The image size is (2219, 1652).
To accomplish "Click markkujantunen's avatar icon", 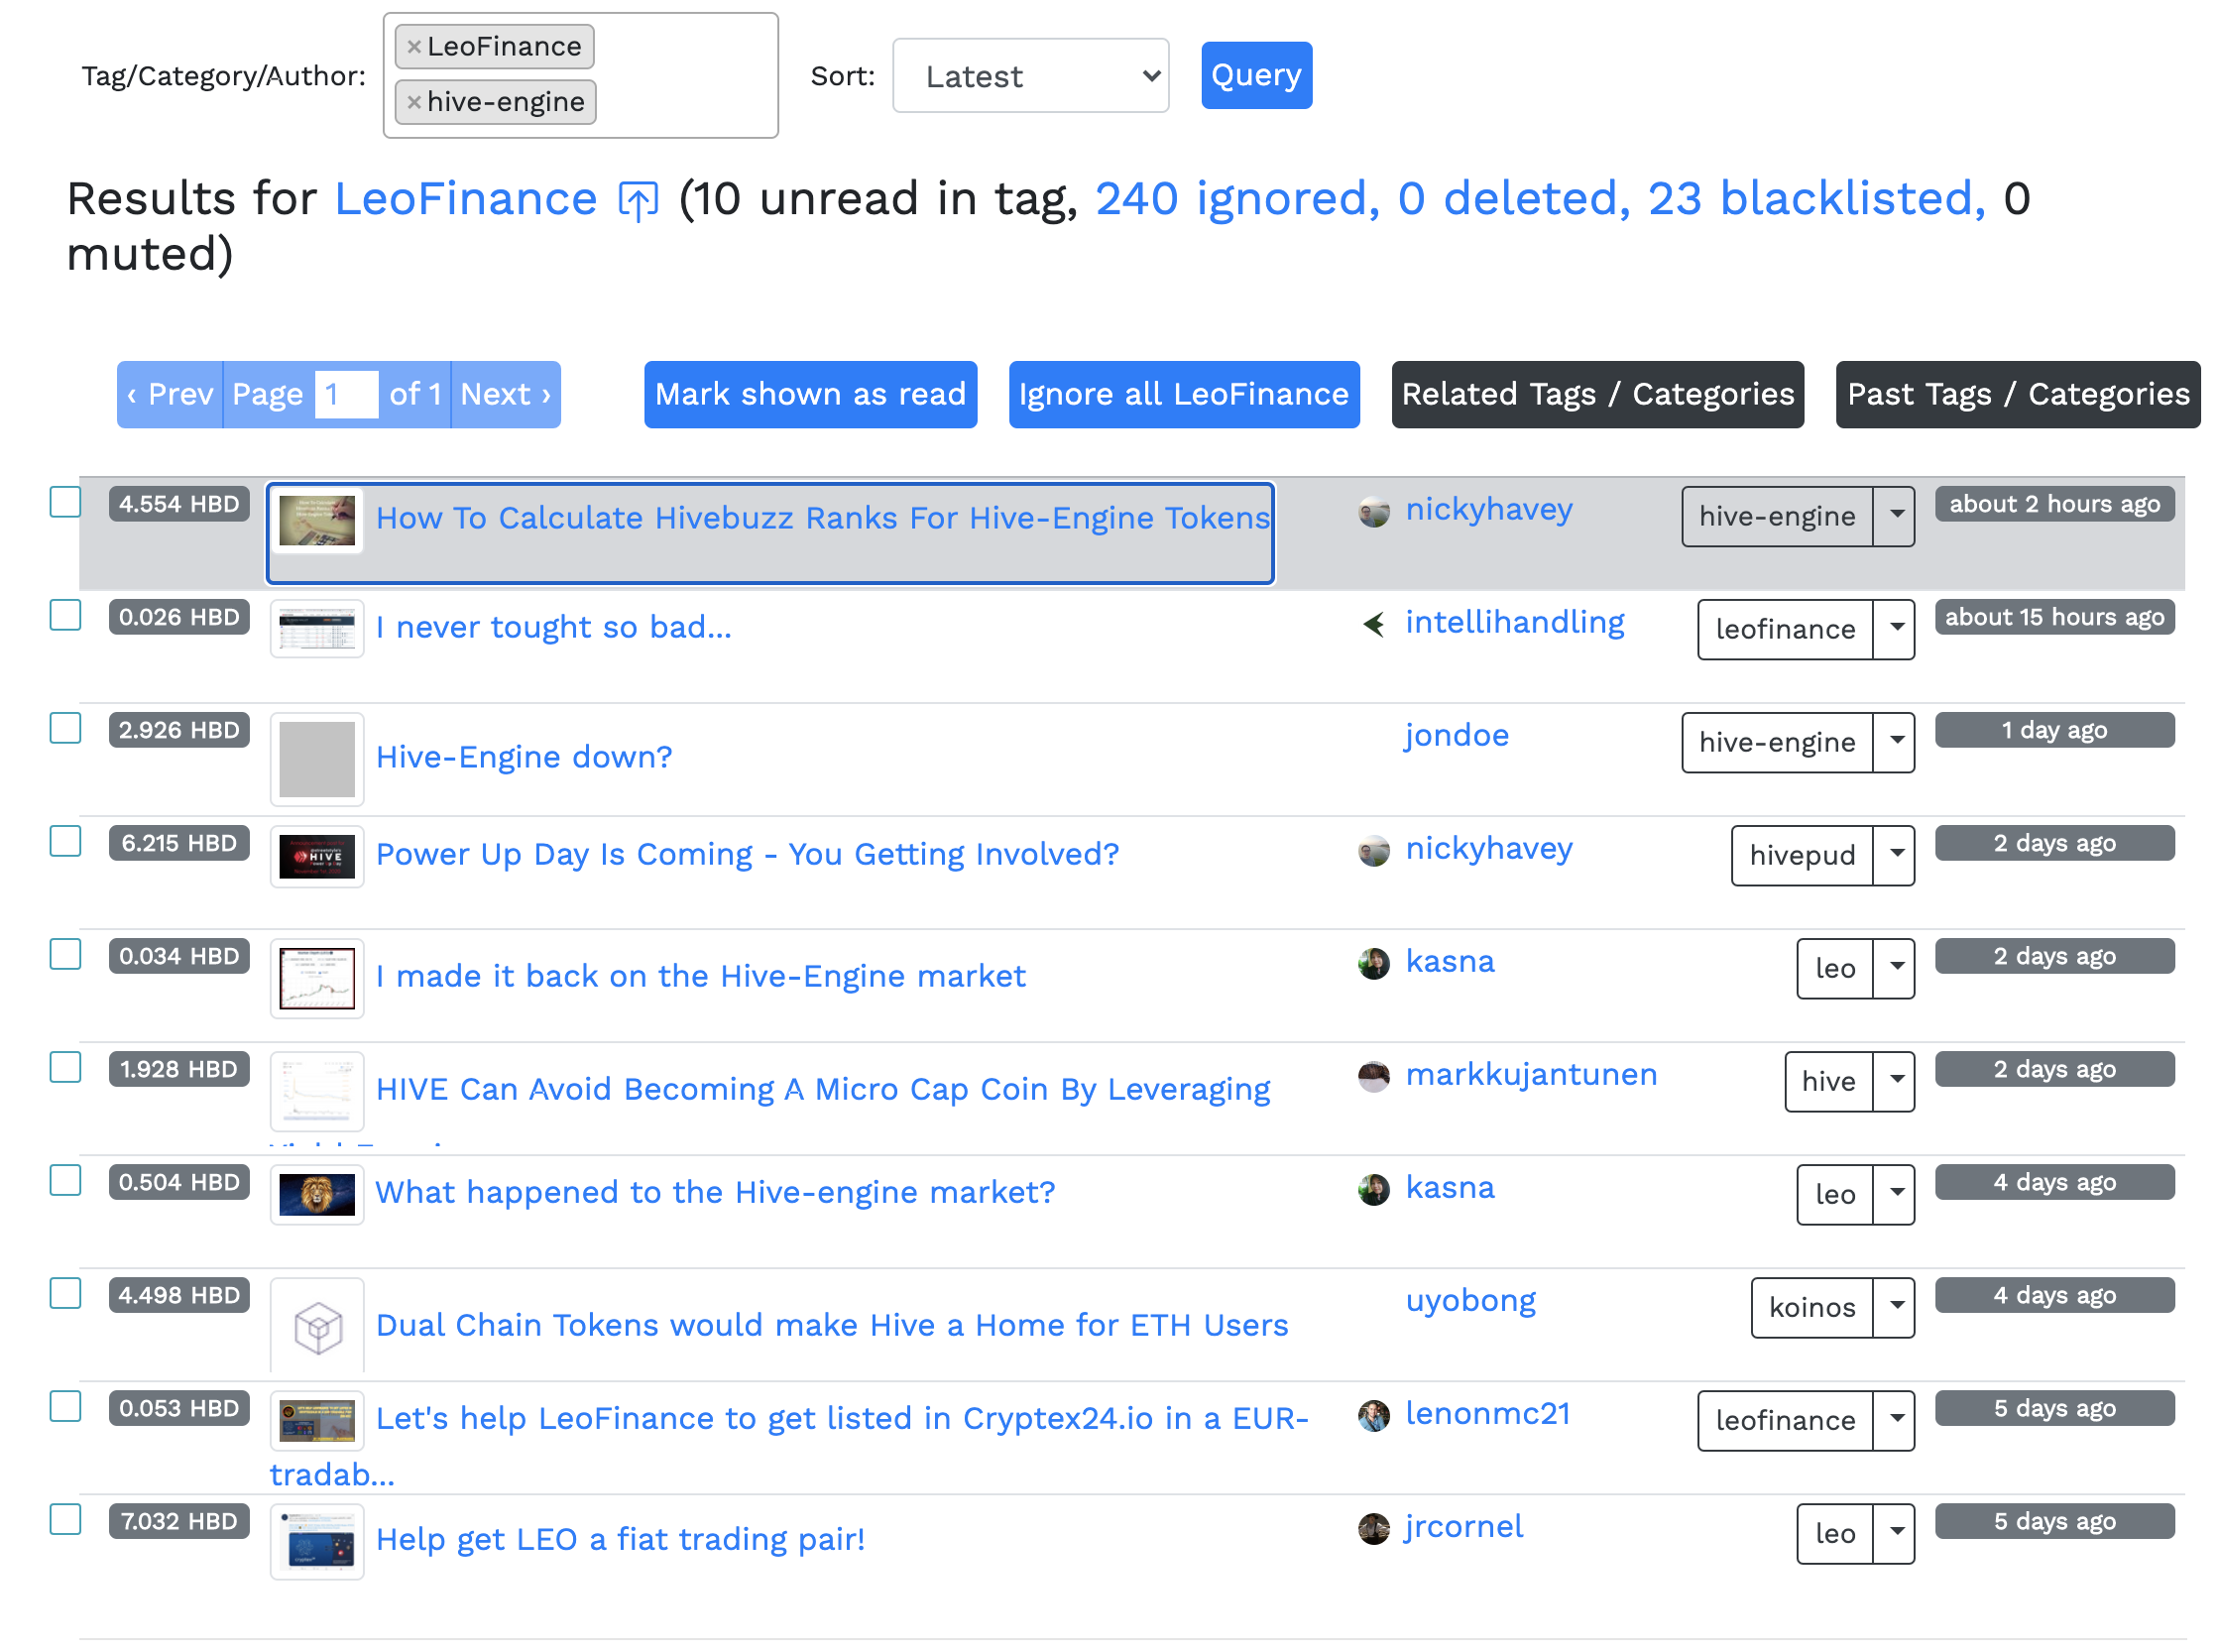I will point(1373,1076).
